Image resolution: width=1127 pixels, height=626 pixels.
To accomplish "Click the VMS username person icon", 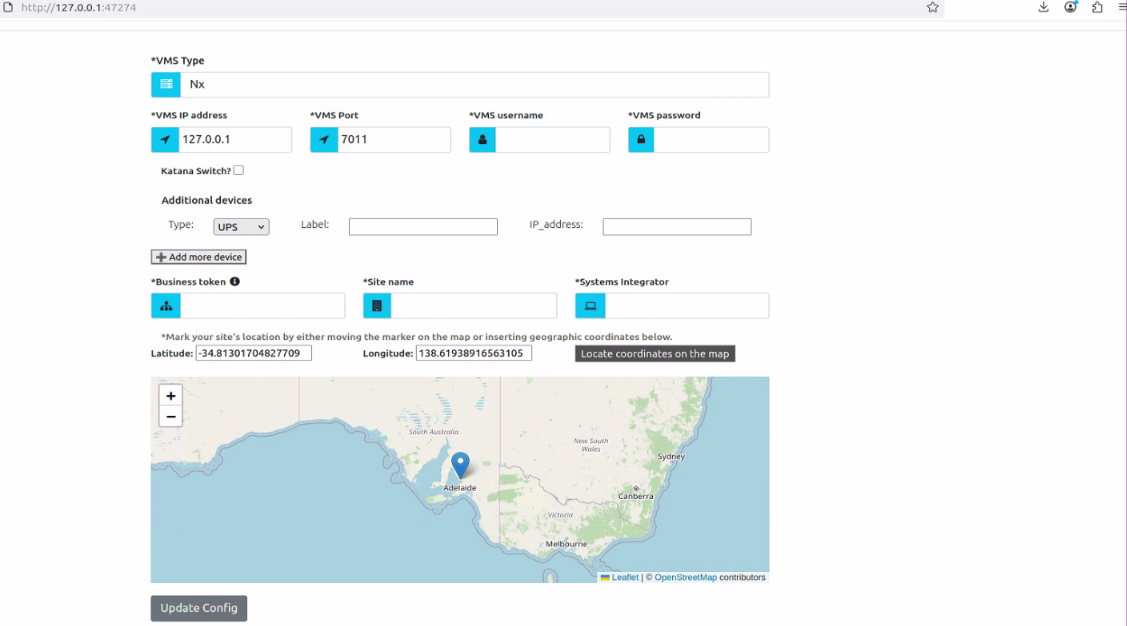I will (482, 140).
